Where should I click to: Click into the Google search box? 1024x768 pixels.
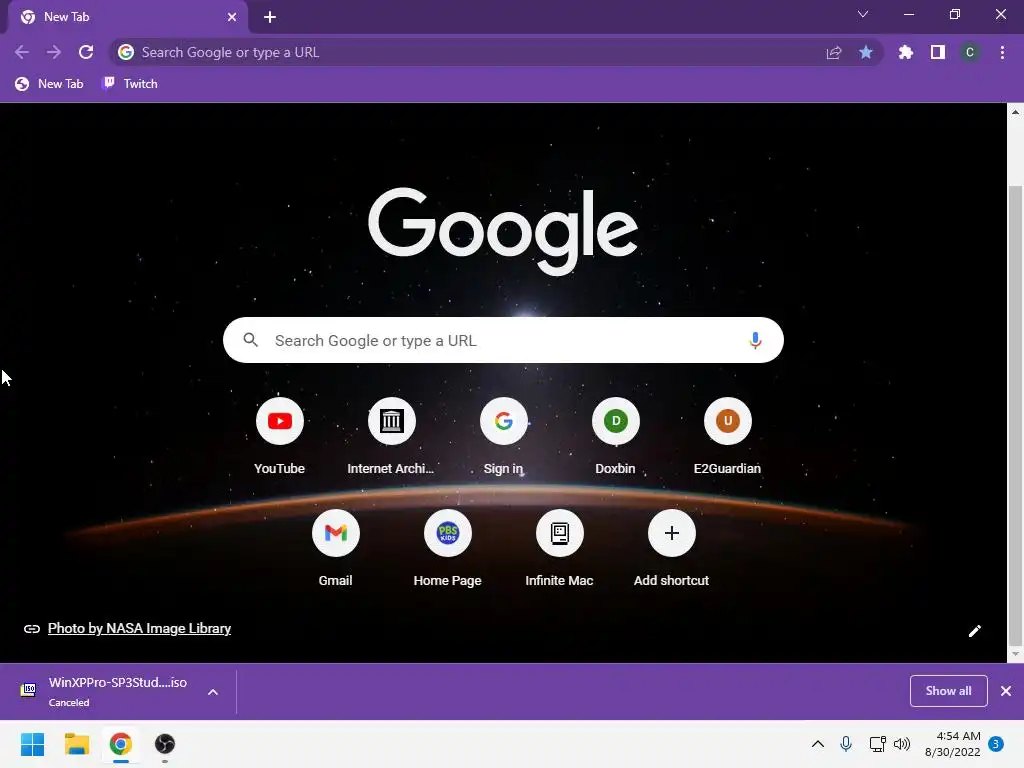tap(503, 340)
